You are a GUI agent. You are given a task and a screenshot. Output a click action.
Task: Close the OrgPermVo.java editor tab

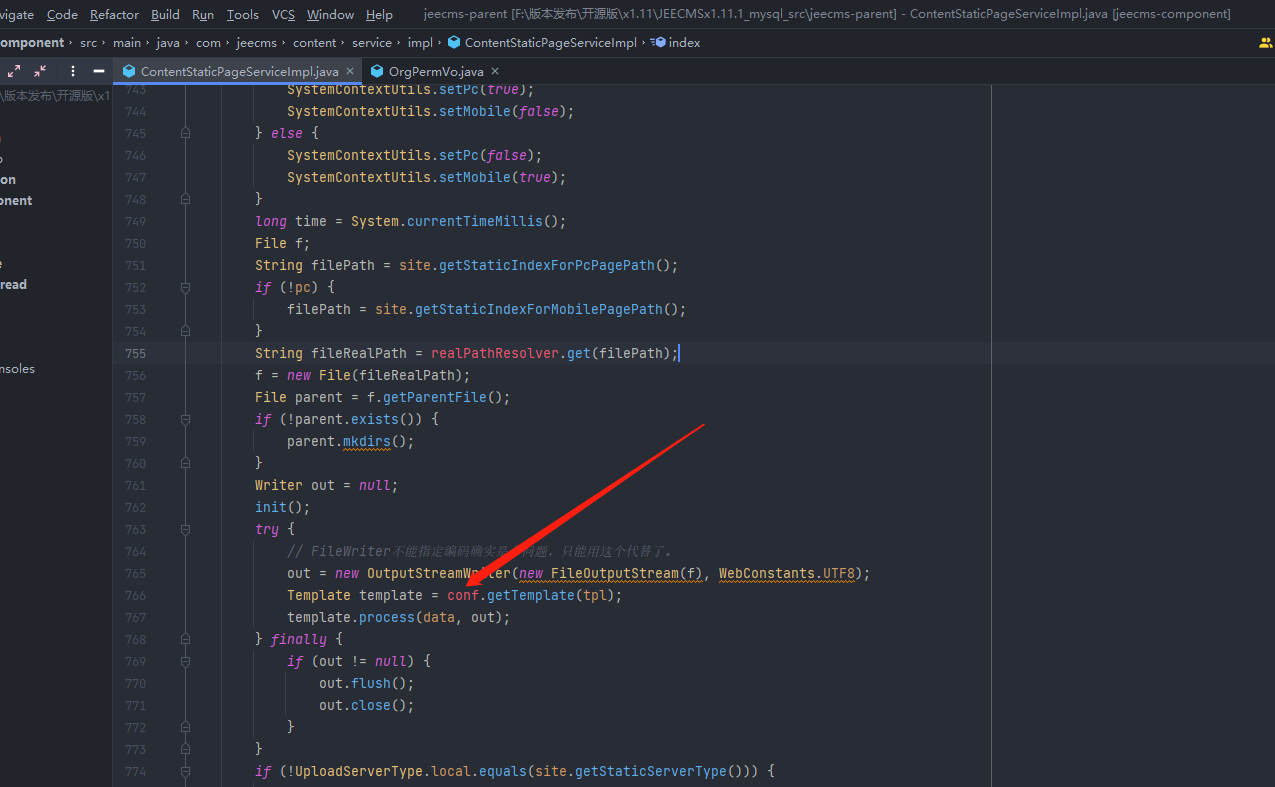pyautogui.click(x=495, y=71)
